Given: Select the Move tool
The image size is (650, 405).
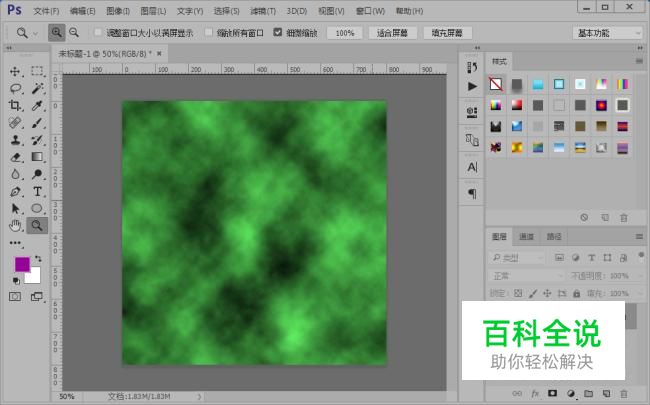Looking at the screenshot, I should pos(15,71).
